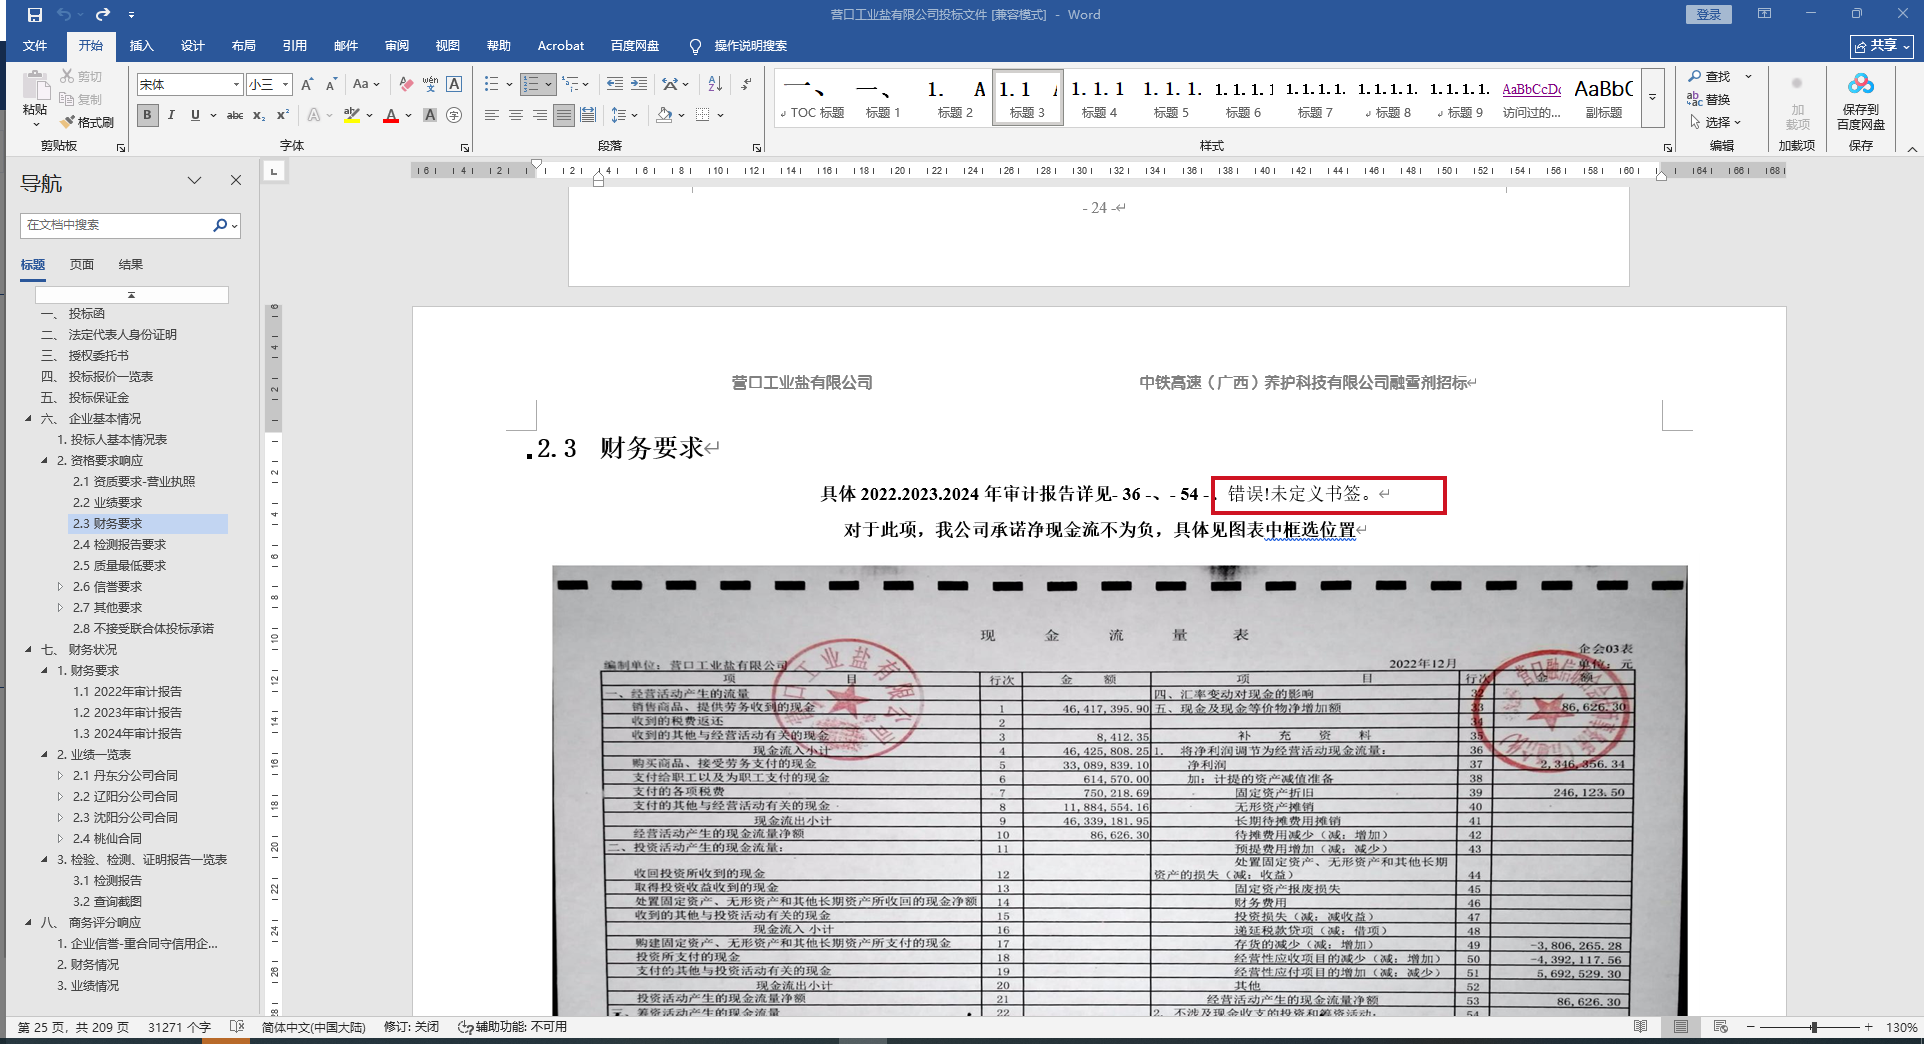Click zoom out minus on status bar

tap(1751, 1027)
